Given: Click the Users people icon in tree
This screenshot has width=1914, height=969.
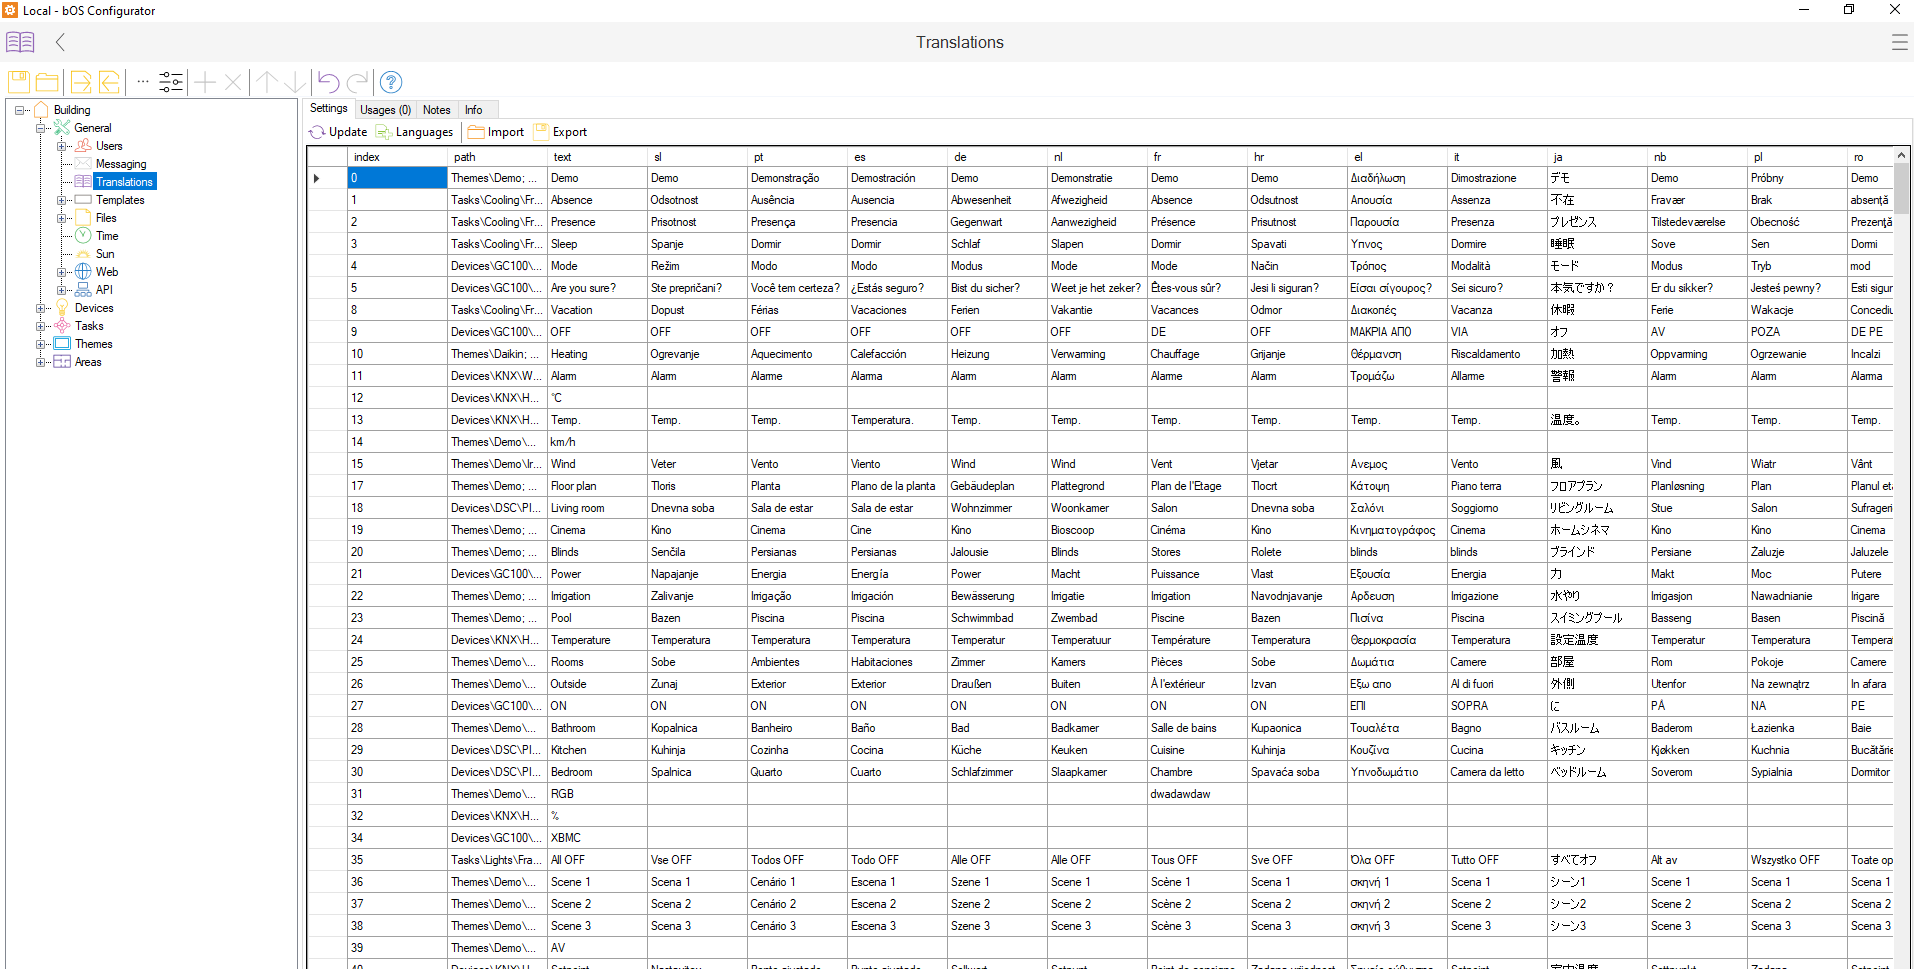Looking at the screenshot, I should click(x=84, y=146).
